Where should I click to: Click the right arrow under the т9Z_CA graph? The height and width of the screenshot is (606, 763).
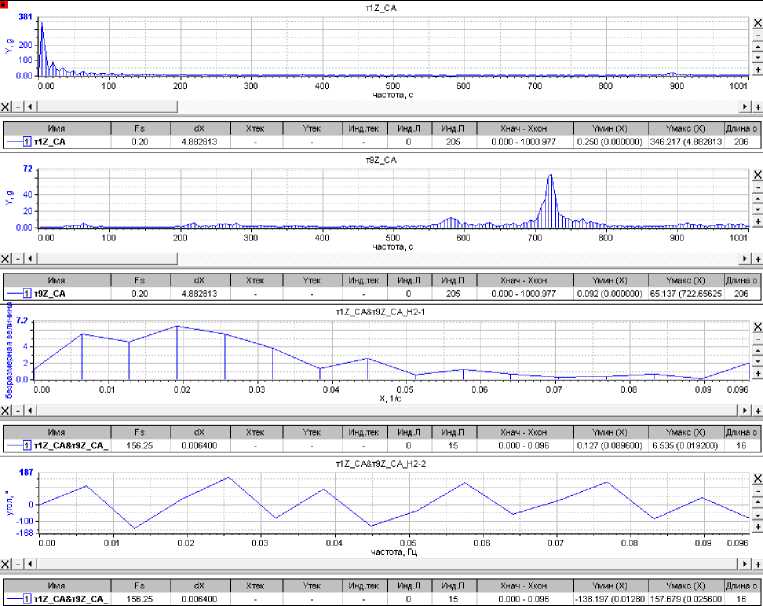[745, 258]
